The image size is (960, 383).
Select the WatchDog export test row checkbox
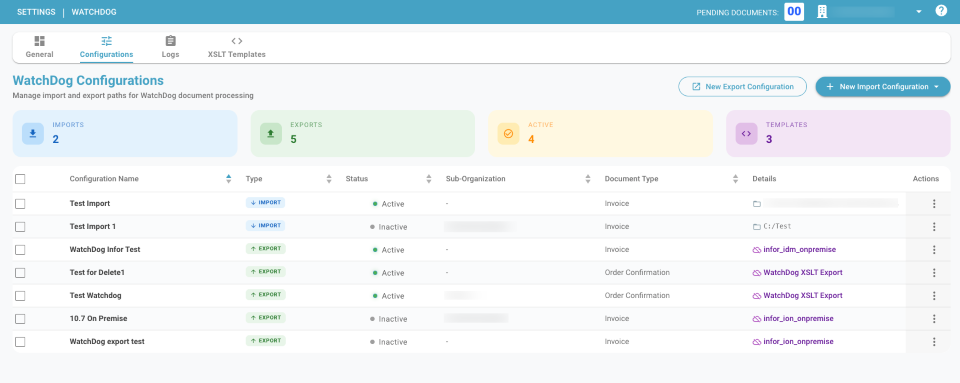20,341
